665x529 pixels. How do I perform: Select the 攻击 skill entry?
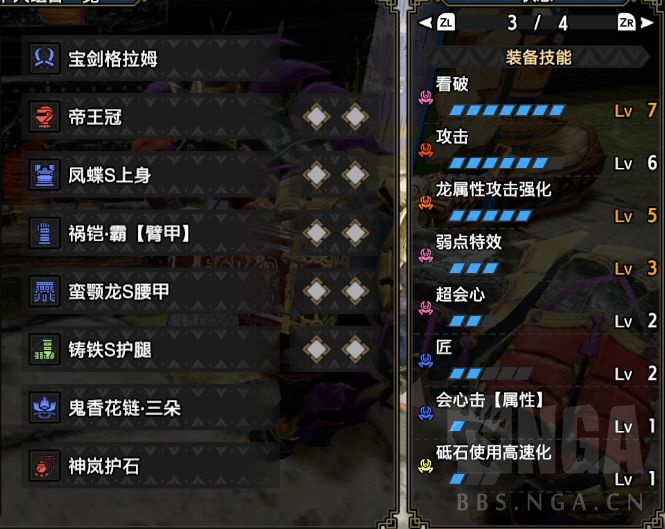537,150
